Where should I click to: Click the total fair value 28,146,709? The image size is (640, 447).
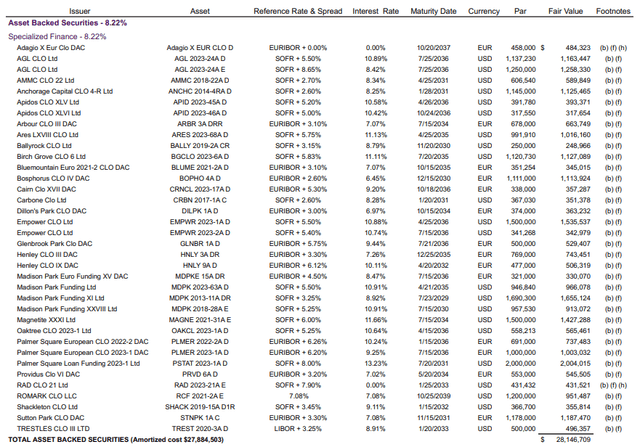pos(573,440)
